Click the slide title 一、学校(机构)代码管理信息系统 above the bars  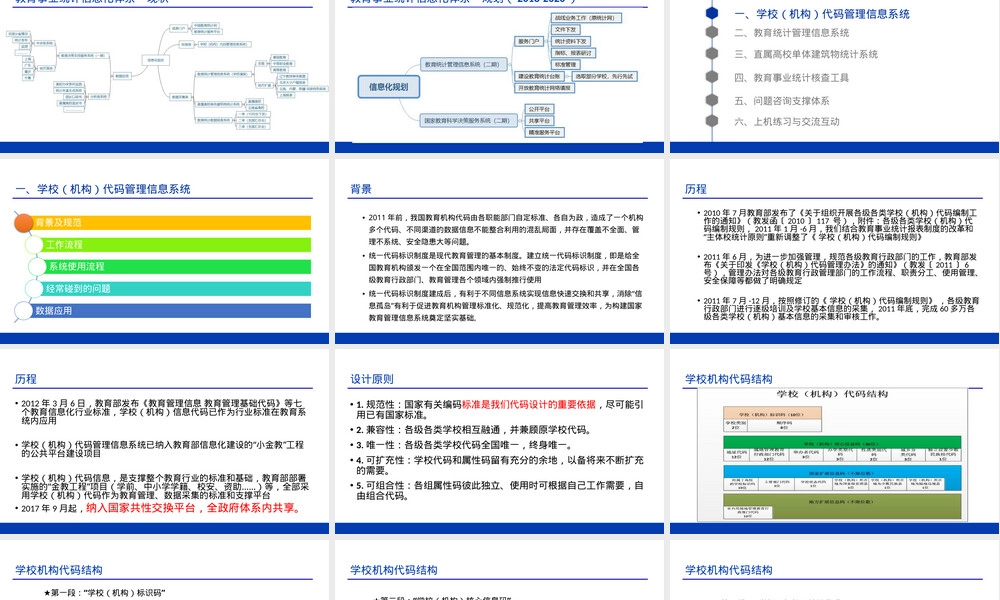click(x=103, y=189)
